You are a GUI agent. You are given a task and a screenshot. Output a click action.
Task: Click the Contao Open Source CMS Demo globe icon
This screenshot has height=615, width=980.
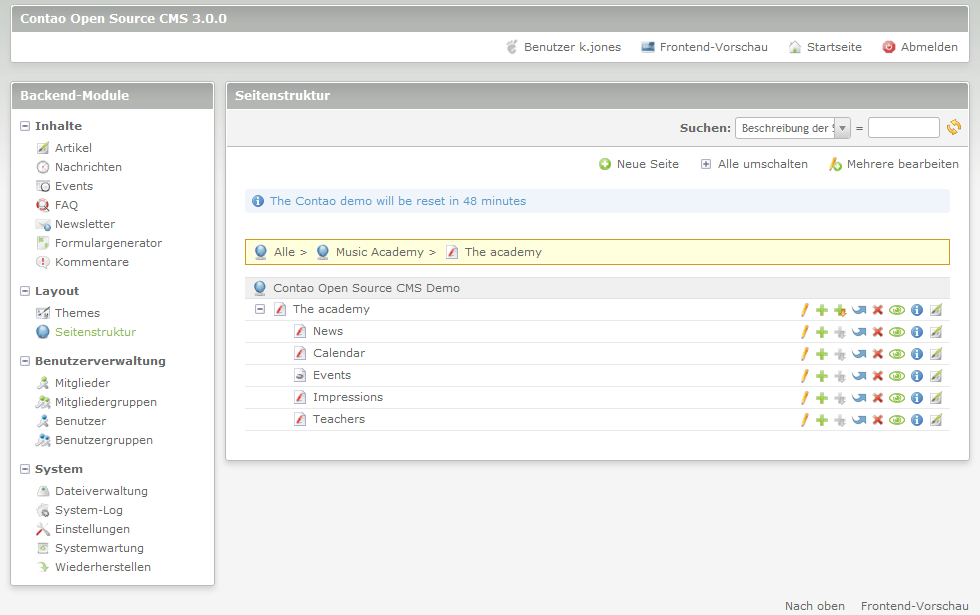tap(259, 288)
